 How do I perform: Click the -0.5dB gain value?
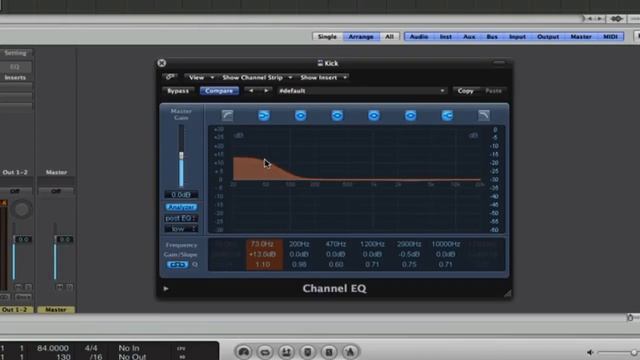coord(409,254)
